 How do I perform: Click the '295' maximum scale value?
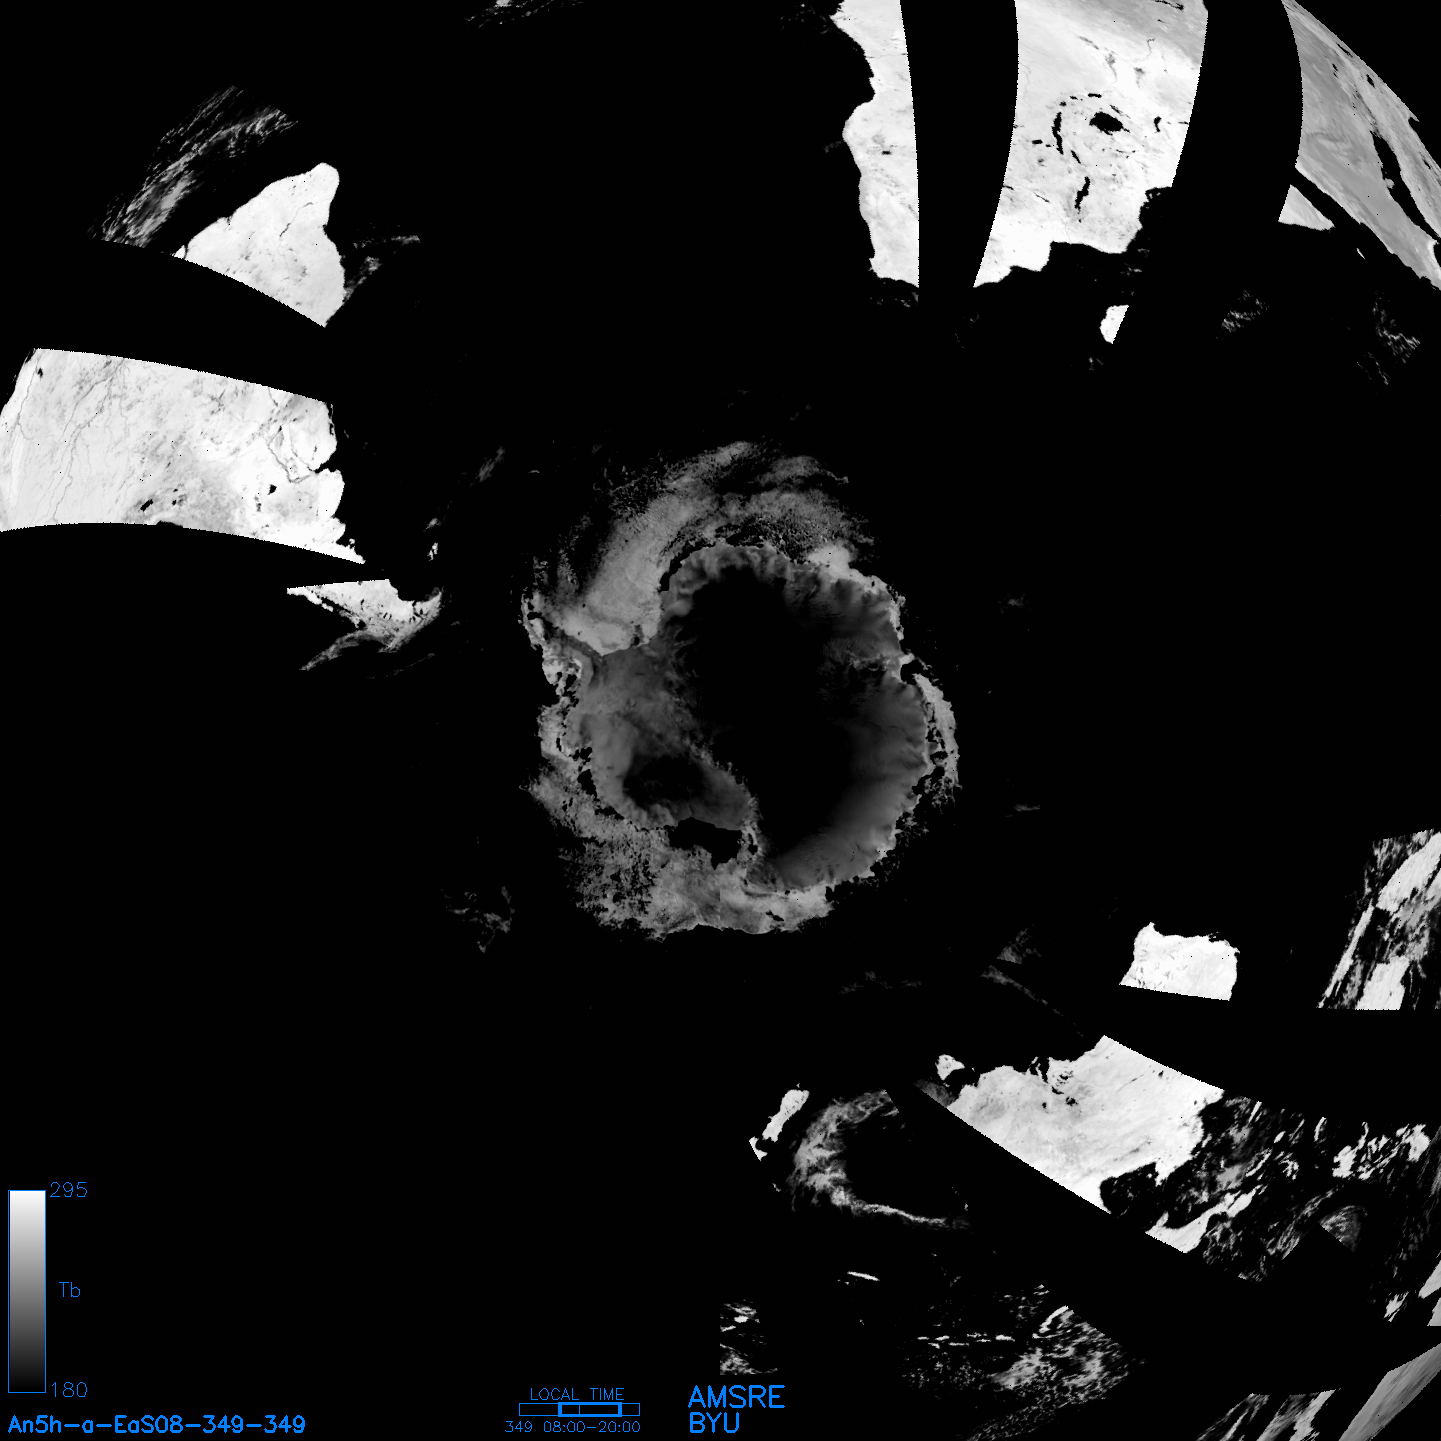pyautogui.click(x=68, y=1190)
